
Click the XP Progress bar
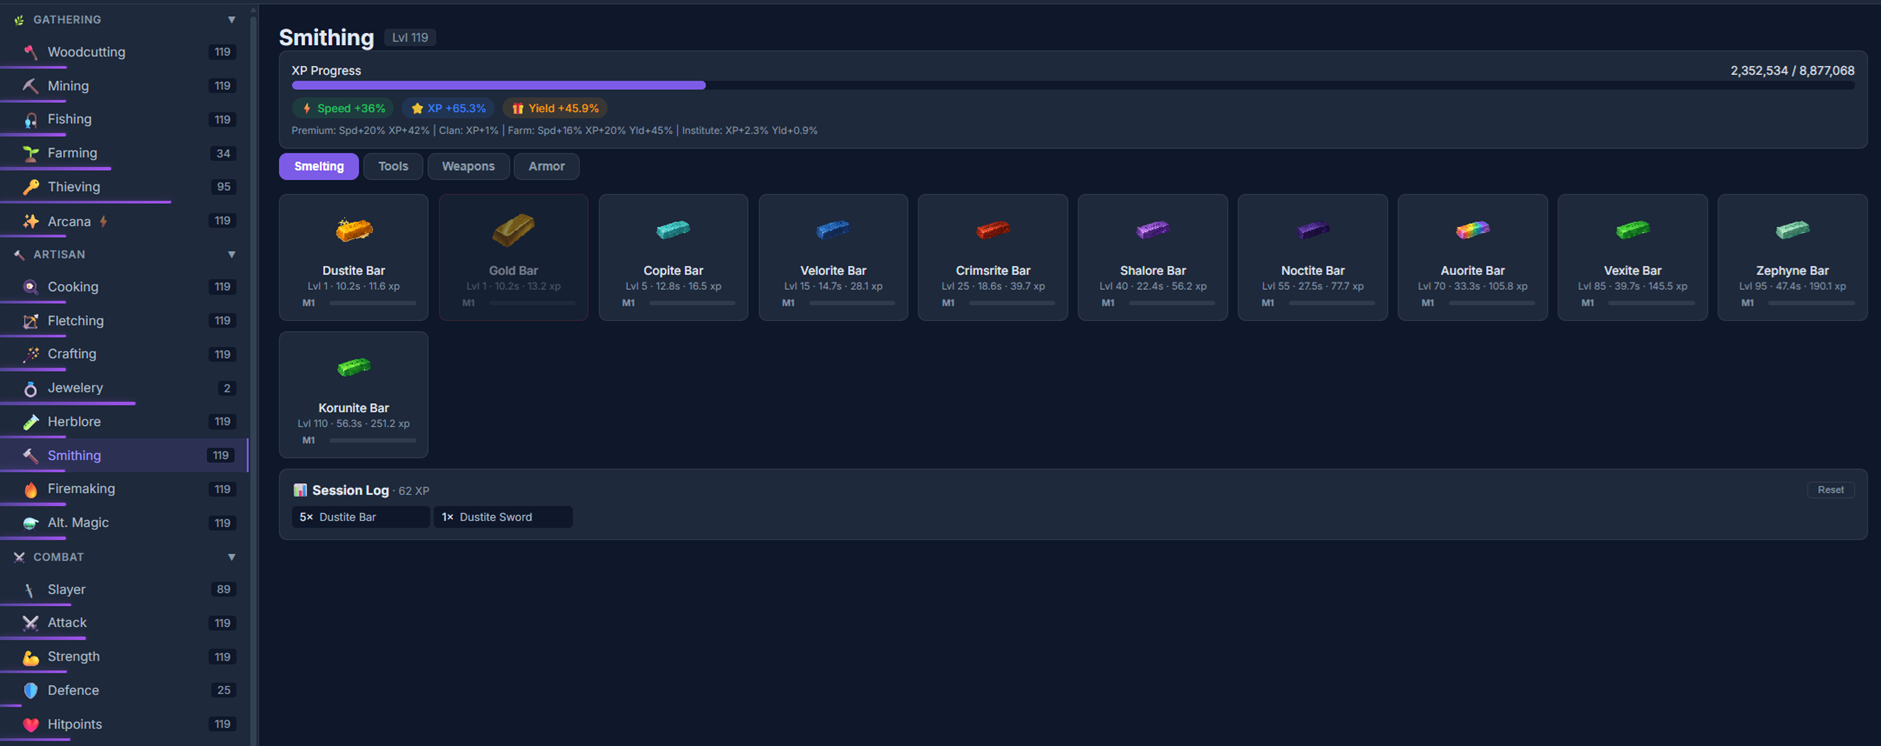1073,86
